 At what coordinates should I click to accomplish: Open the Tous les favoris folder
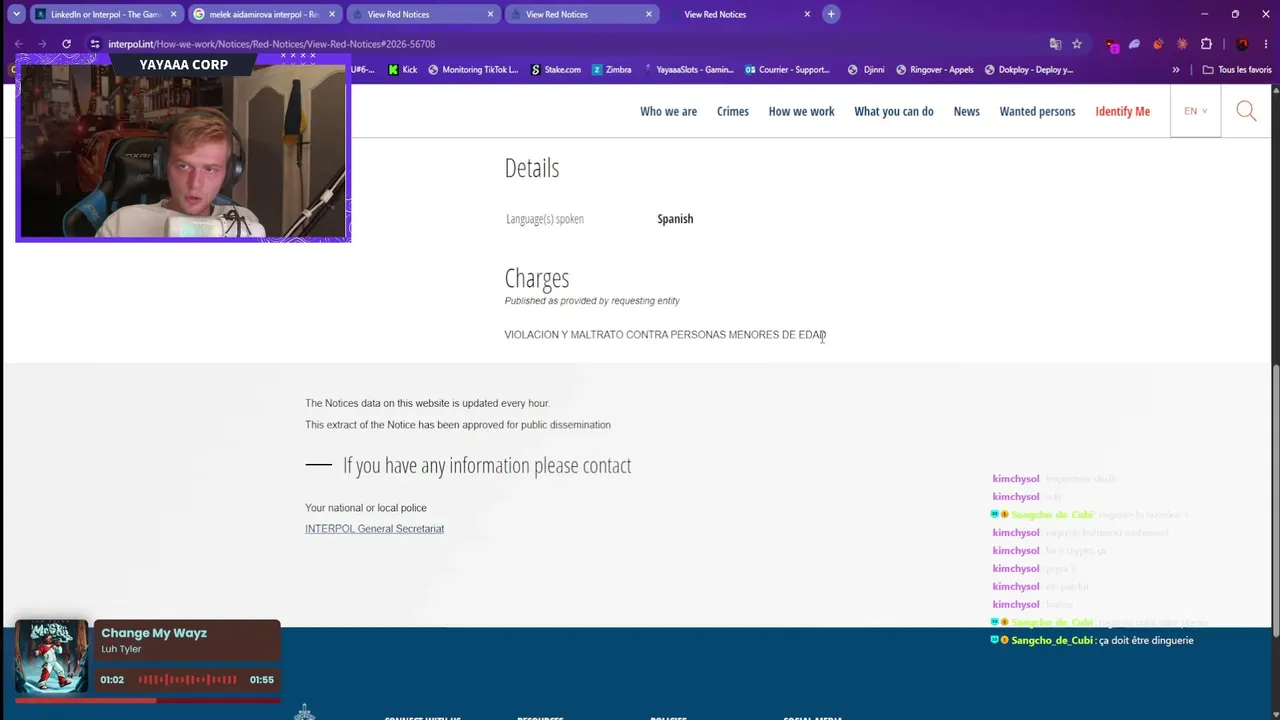[x=1237, y=70]
